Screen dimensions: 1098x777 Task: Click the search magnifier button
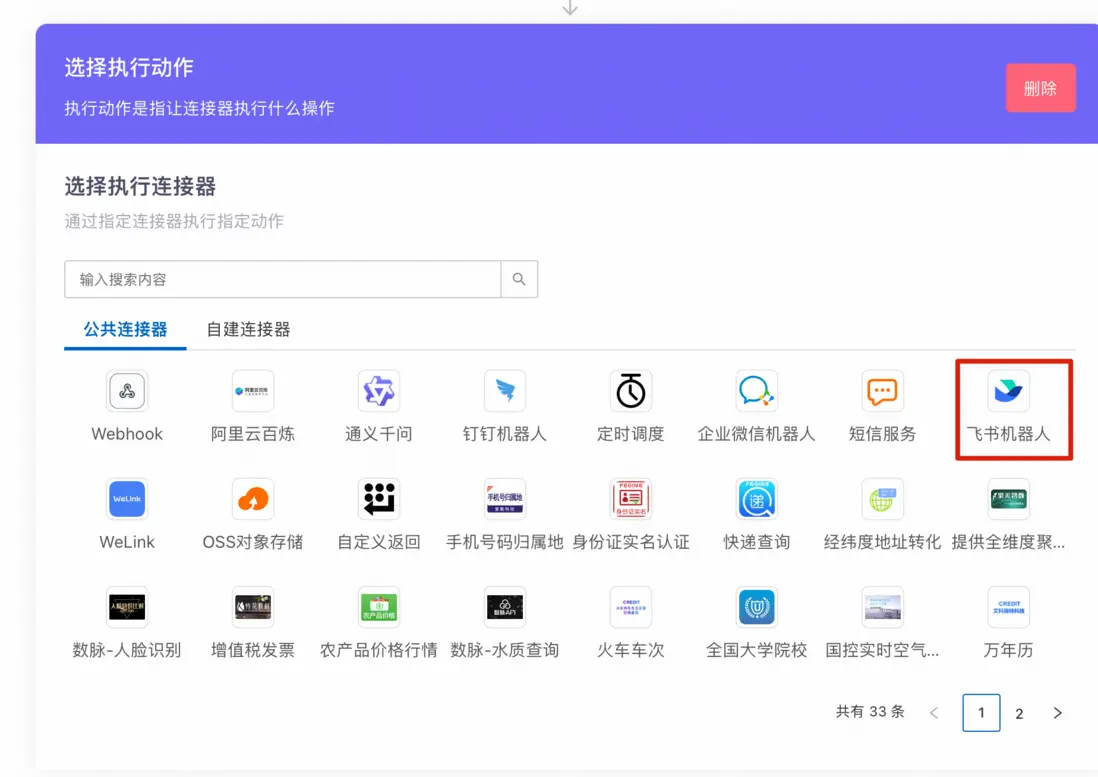[x=519, y=279]
